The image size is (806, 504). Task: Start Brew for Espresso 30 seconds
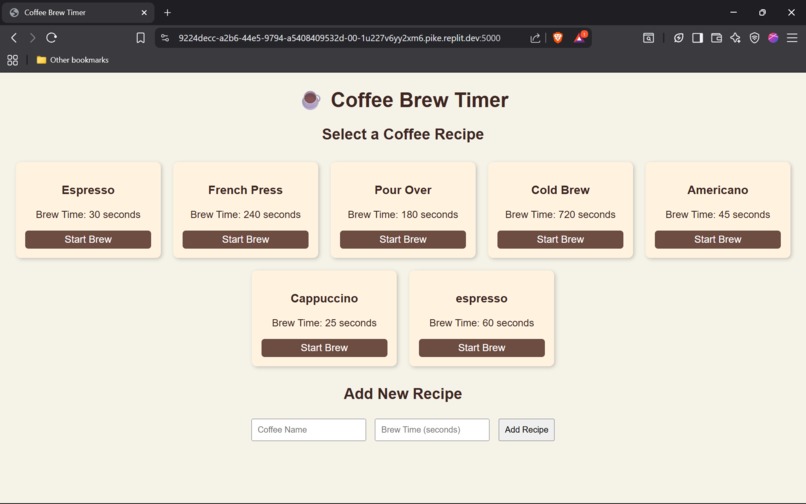pos(88,239)
